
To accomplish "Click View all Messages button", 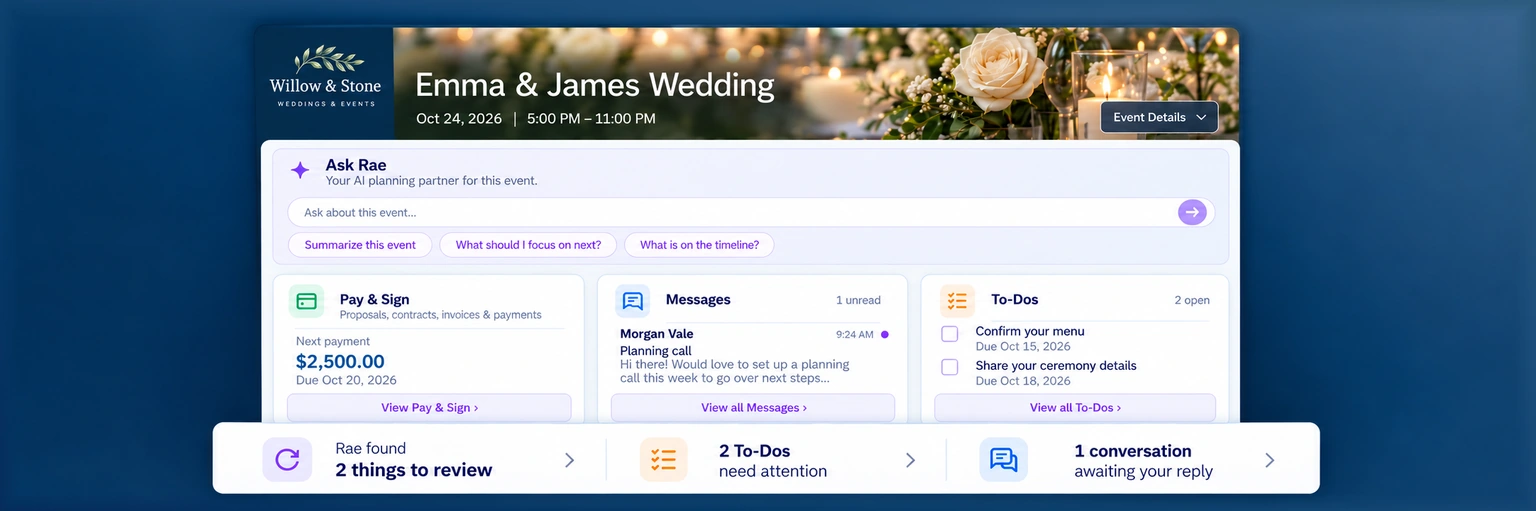I will [x=753, y=408].
